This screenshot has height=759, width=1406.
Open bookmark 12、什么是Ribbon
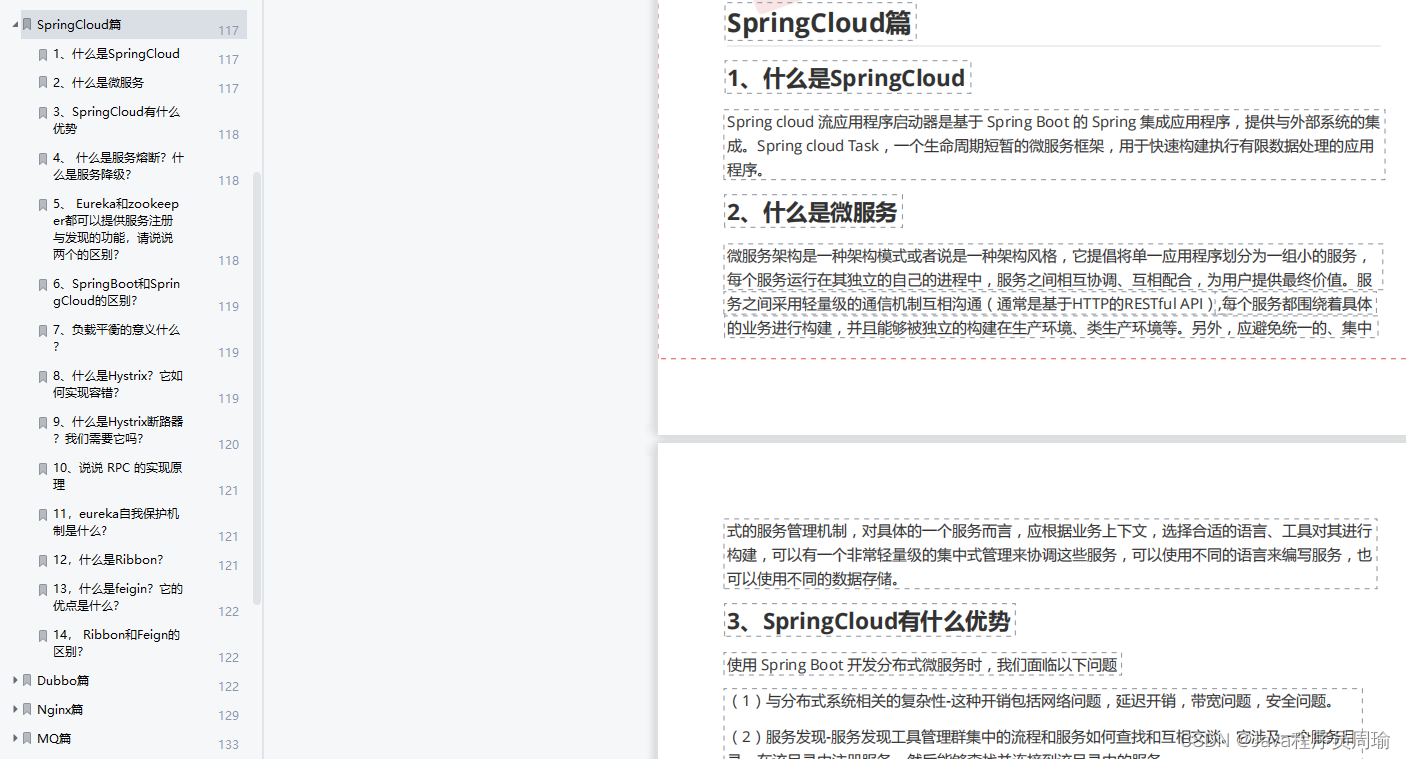(108, 560)
